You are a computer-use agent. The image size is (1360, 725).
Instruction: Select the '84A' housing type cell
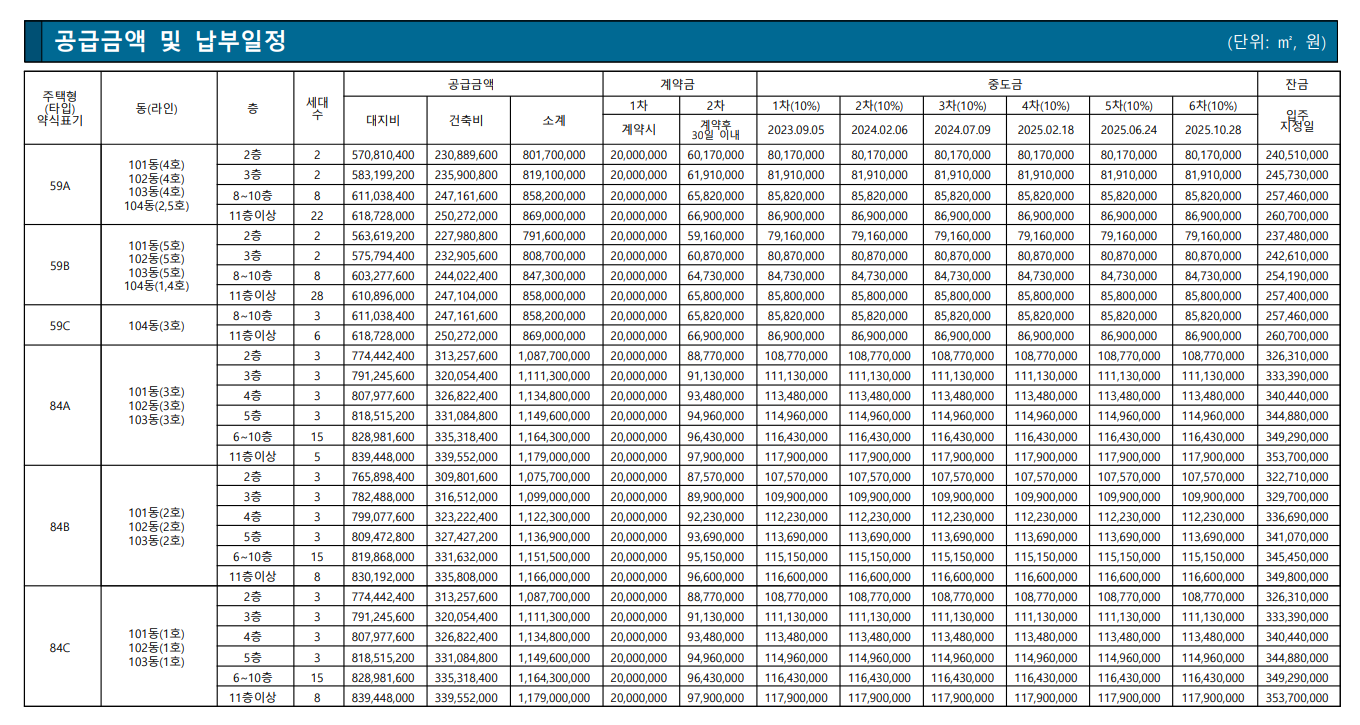click(x=62, y=406)
